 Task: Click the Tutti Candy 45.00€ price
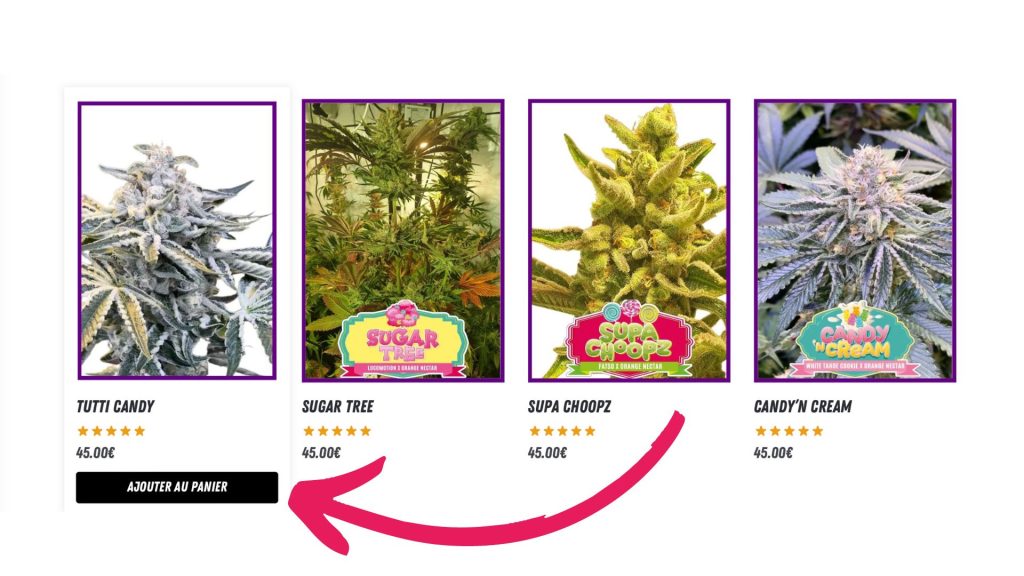click(x=95, y=453)
